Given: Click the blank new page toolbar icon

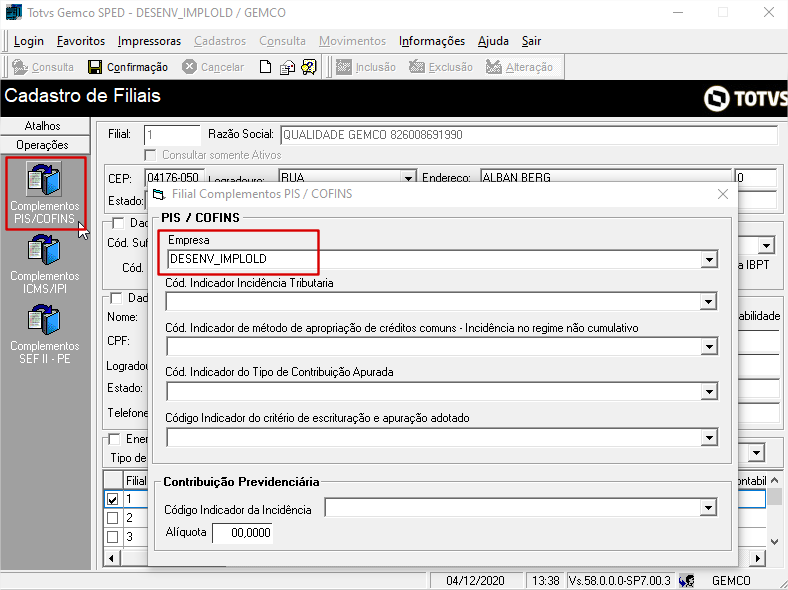Looking at the screenshot, I should (x=265, y=67).
